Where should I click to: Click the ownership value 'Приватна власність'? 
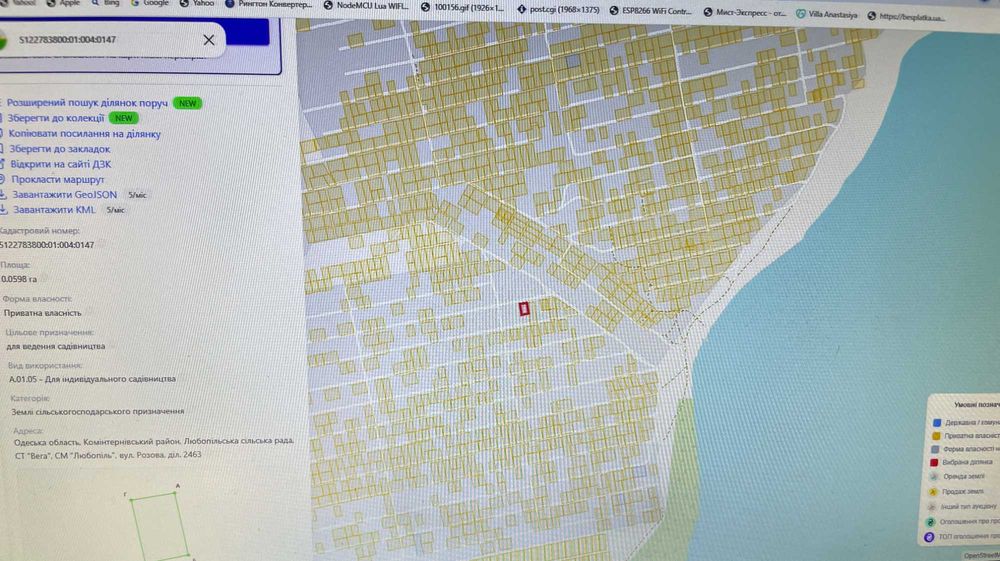point(42,312)
